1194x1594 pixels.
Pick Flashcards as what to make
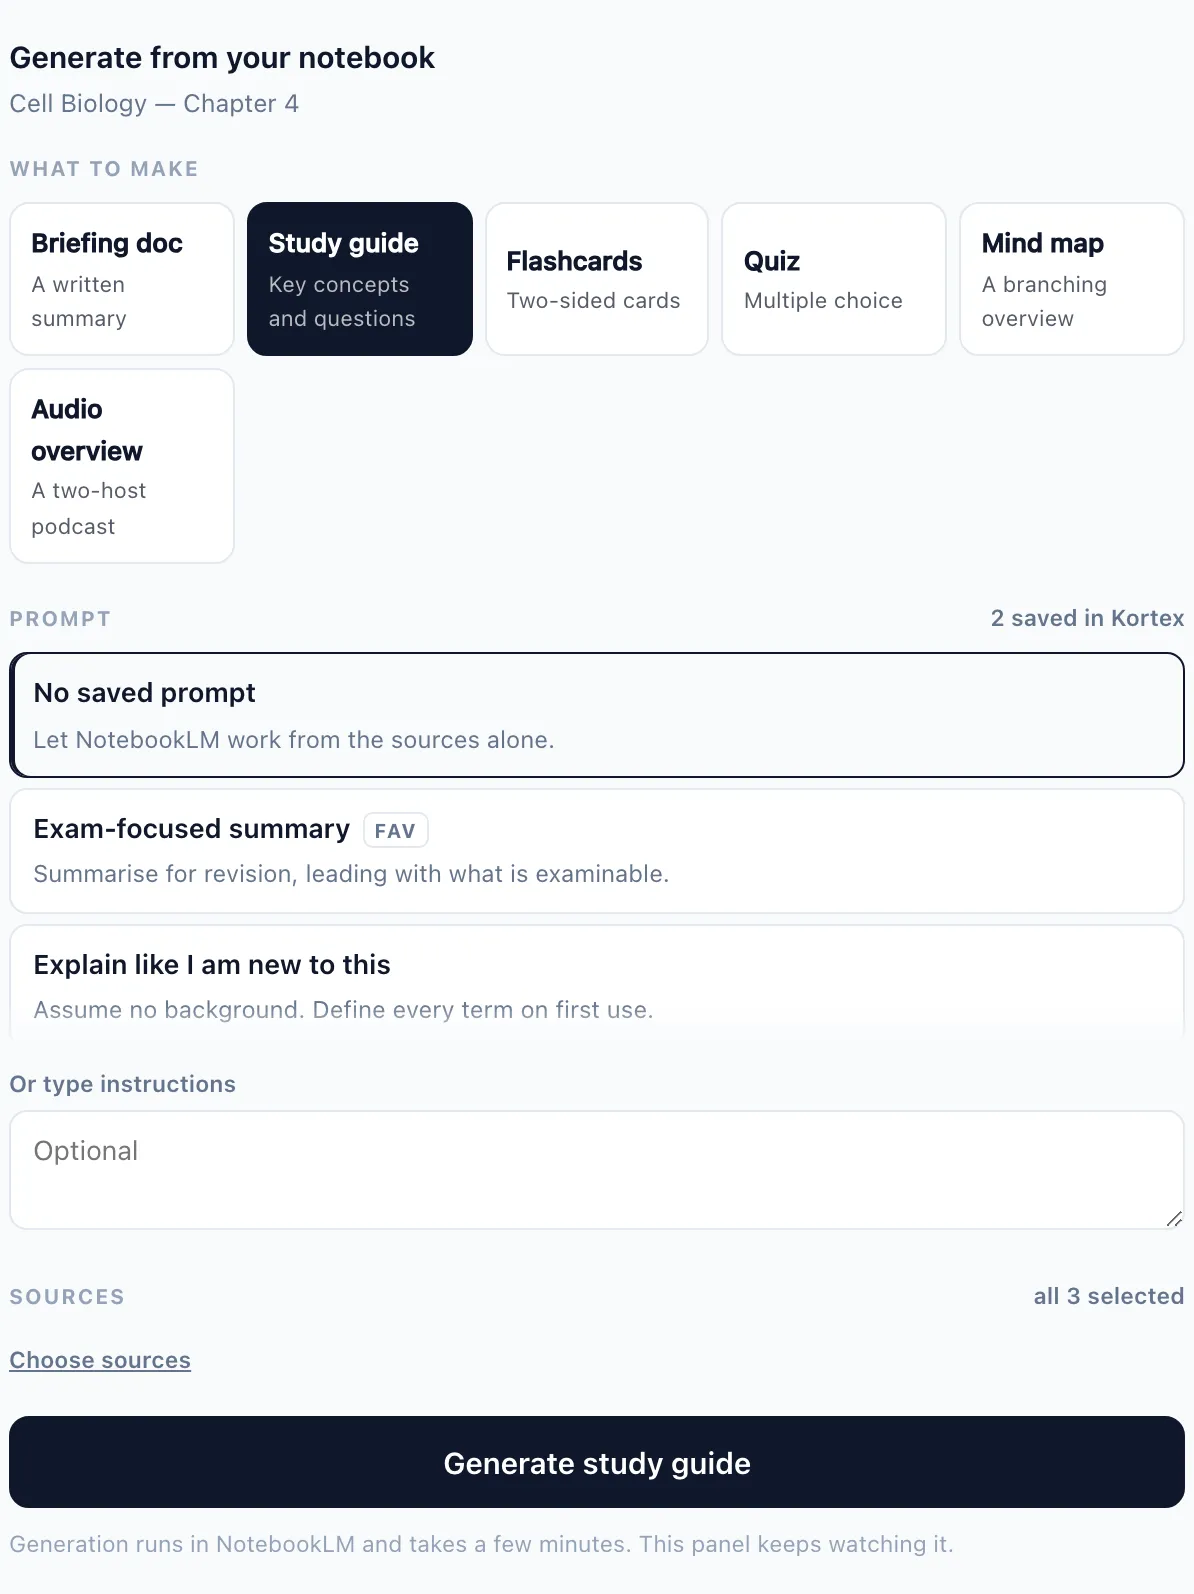coord(597,279)
